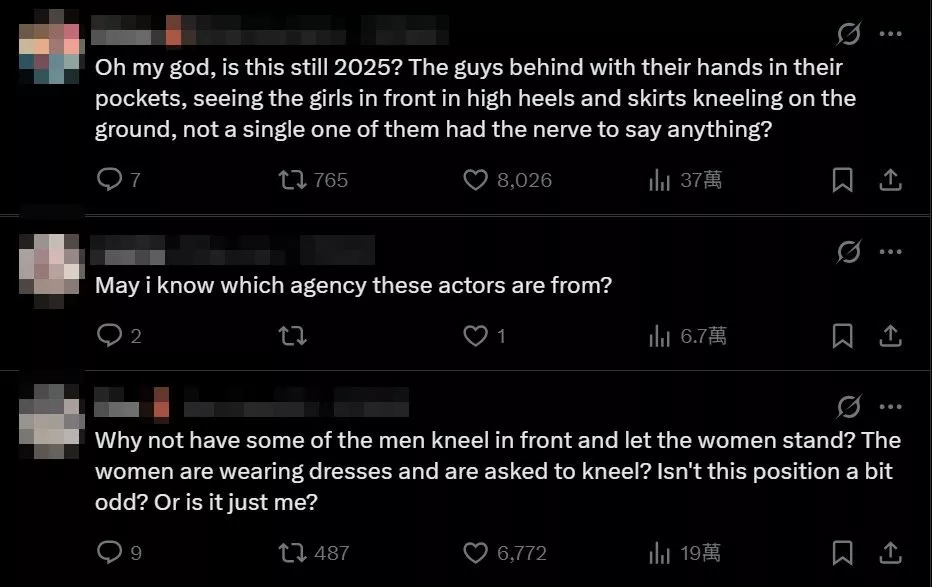Image resolution: width=932 pixels, height=587 pixels.
Task: Open the 'Why not have some' tweet text
Action: (498, 471)
